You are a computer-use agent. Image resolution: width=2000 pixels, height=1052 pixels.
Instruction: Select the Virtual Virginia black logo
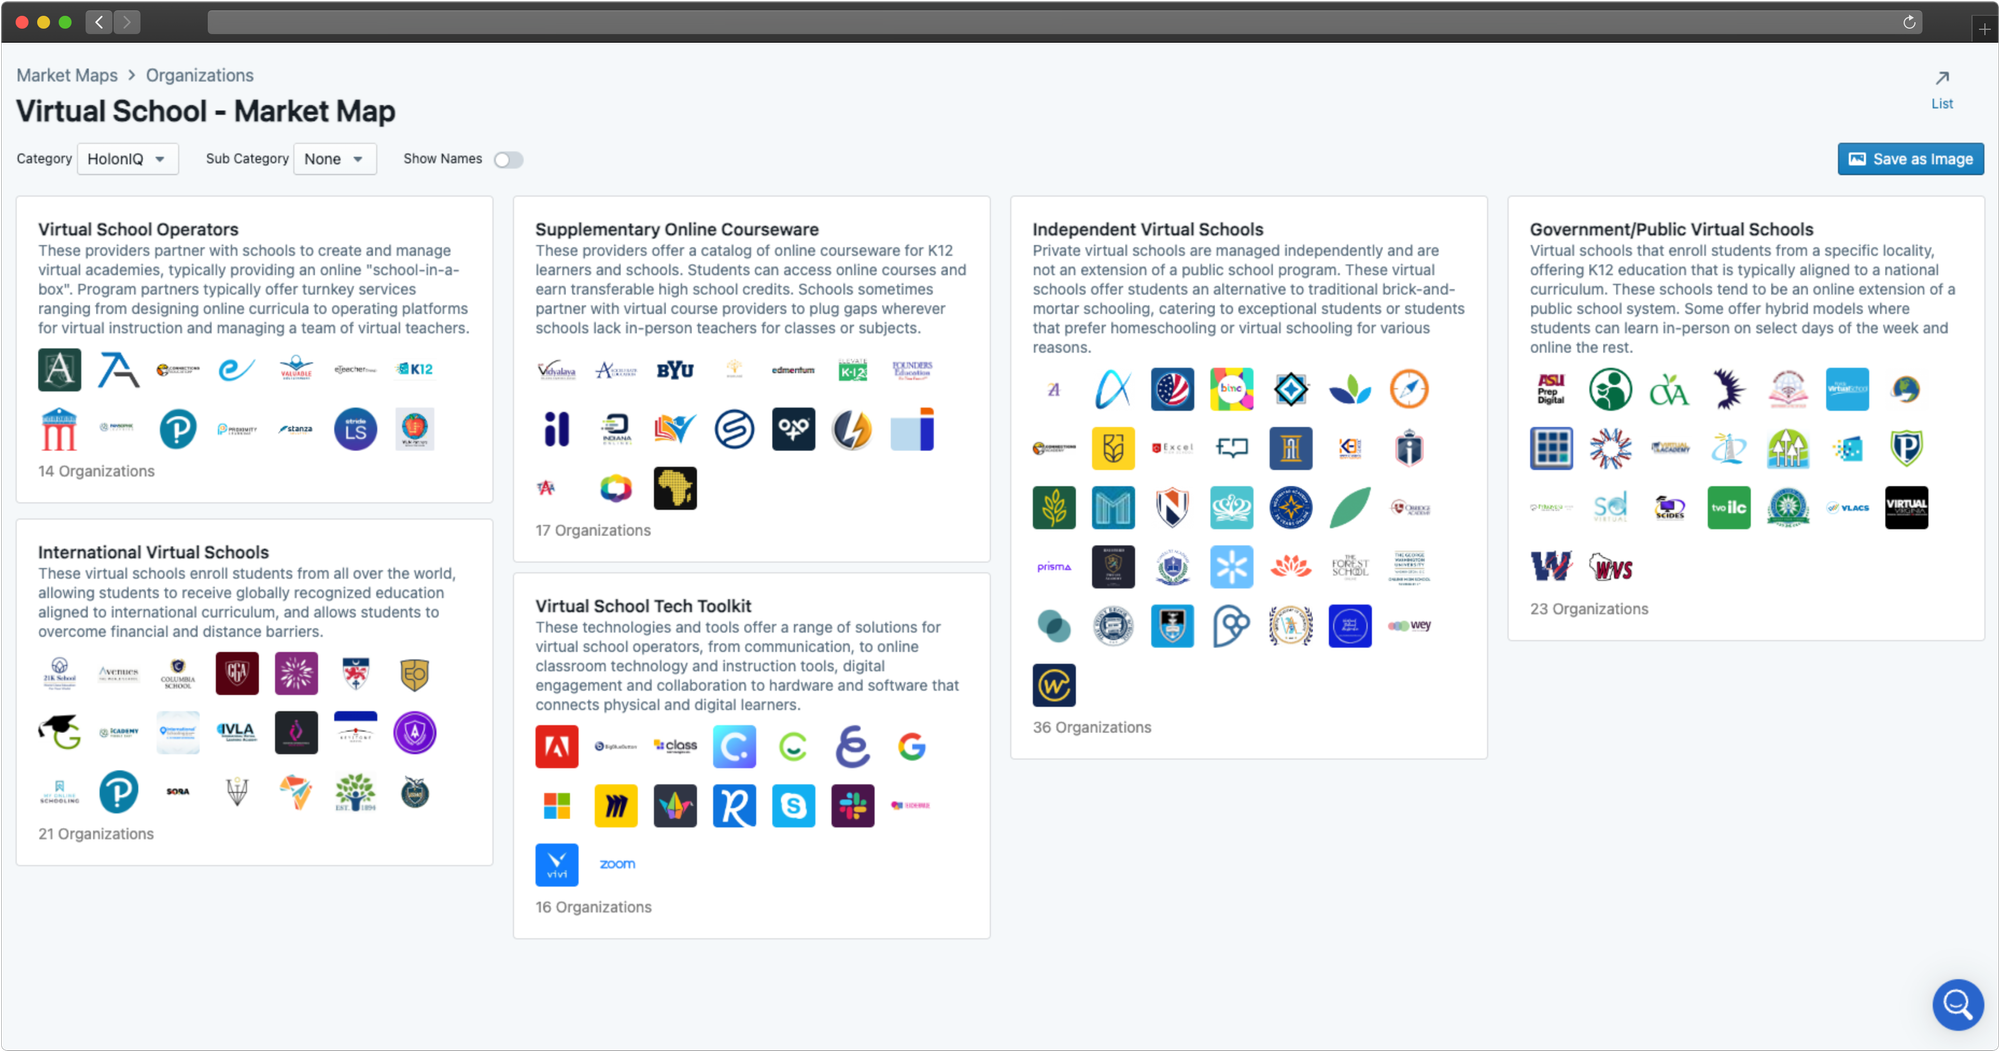point(1907,508)
